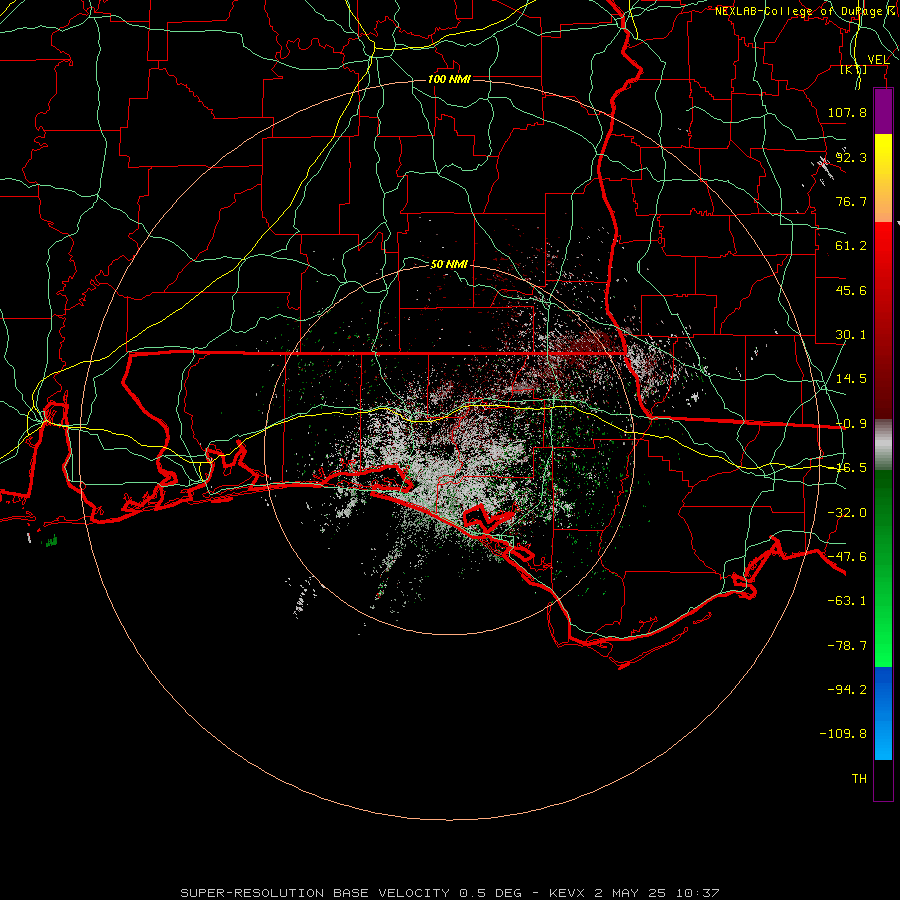Select the 45.6 velocity scale value
The image size is (900, 900).
851,290
